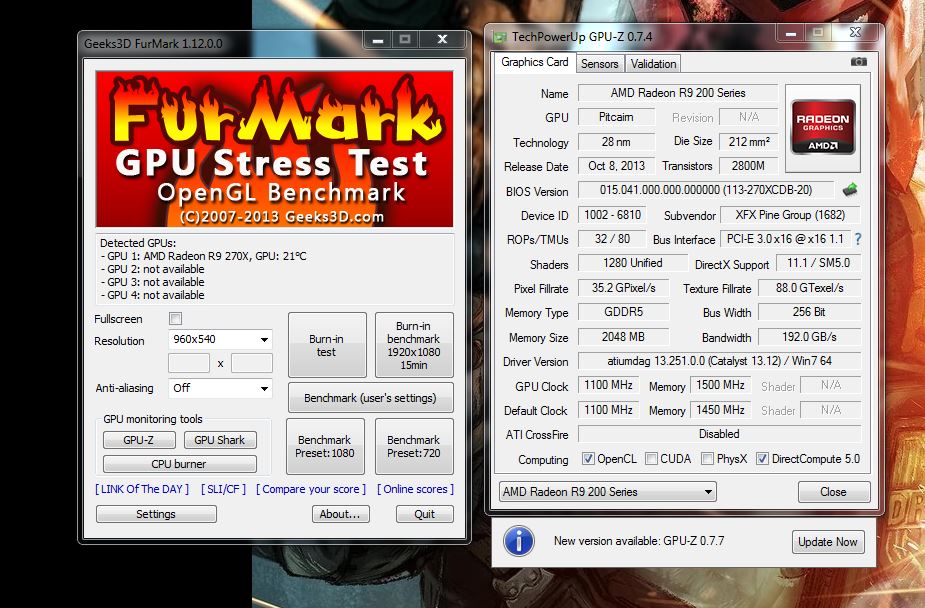925x608 pixels.
Task: Click the FurMark flame banner image
Action: (274, 149)
